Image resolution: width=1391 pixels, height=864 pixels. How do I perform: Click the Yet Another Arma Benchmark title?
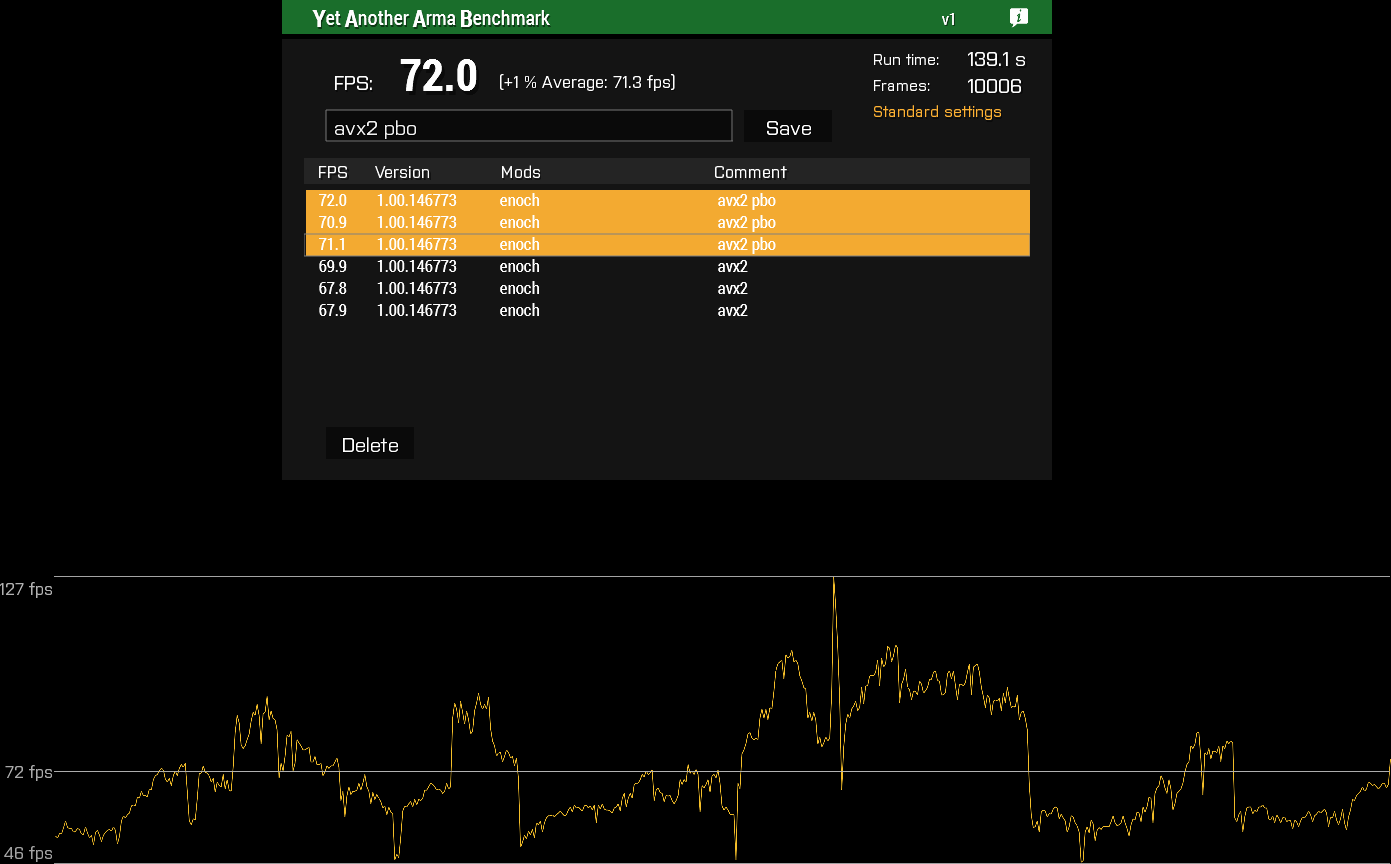[431, 18]
